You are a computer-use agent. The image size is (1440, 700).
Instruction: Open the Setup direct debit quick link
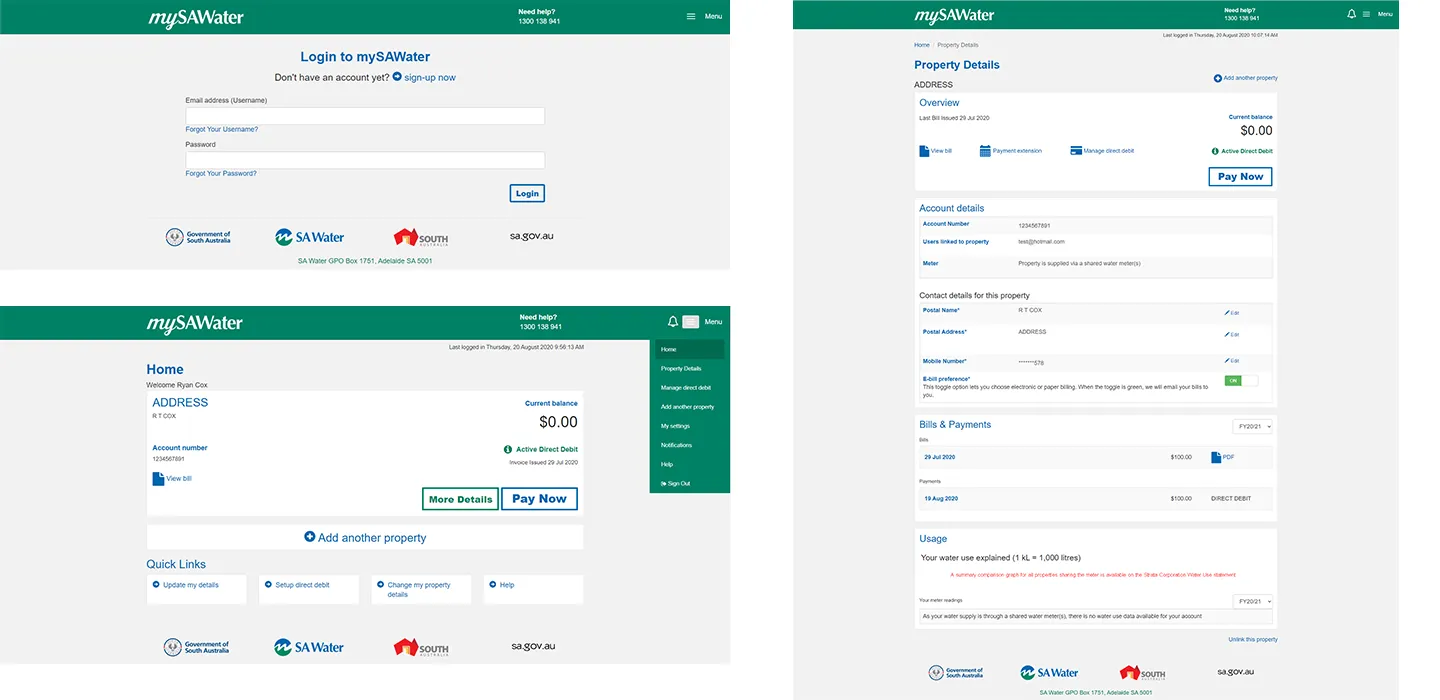coord(308,589)
